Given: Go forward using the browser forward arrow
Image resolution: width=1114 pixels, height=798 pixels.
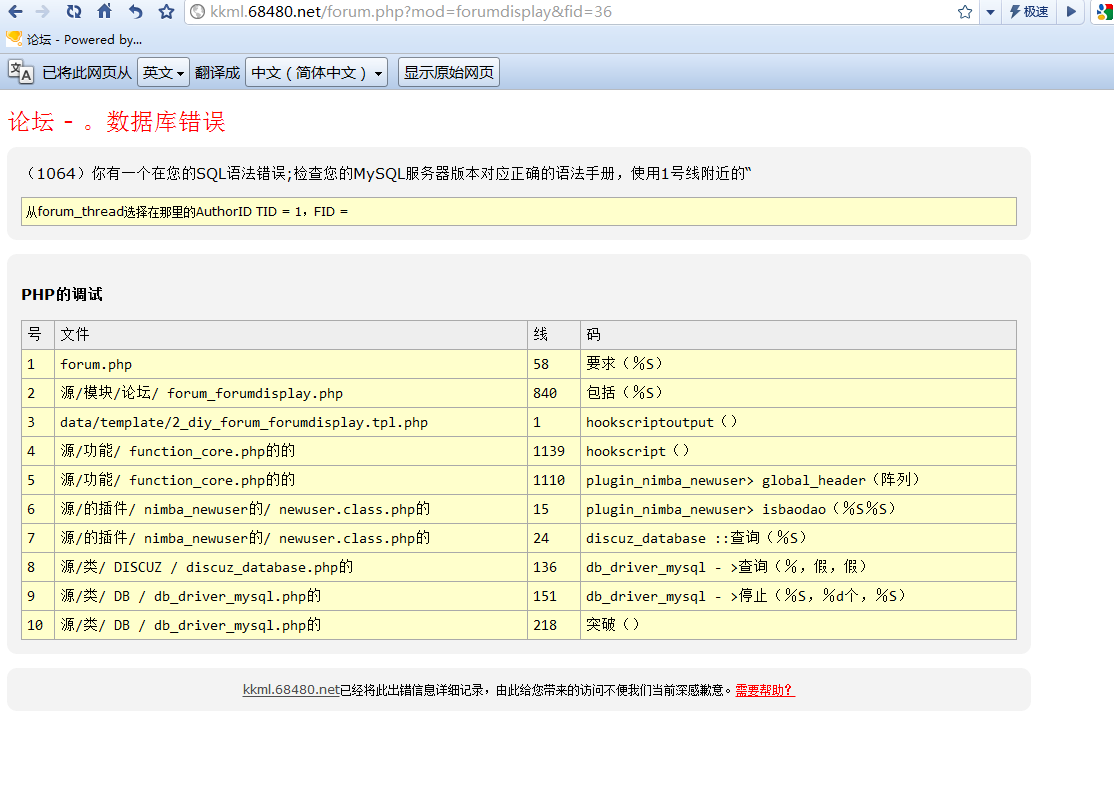Looking at the screenshot, I should [43, 11].
